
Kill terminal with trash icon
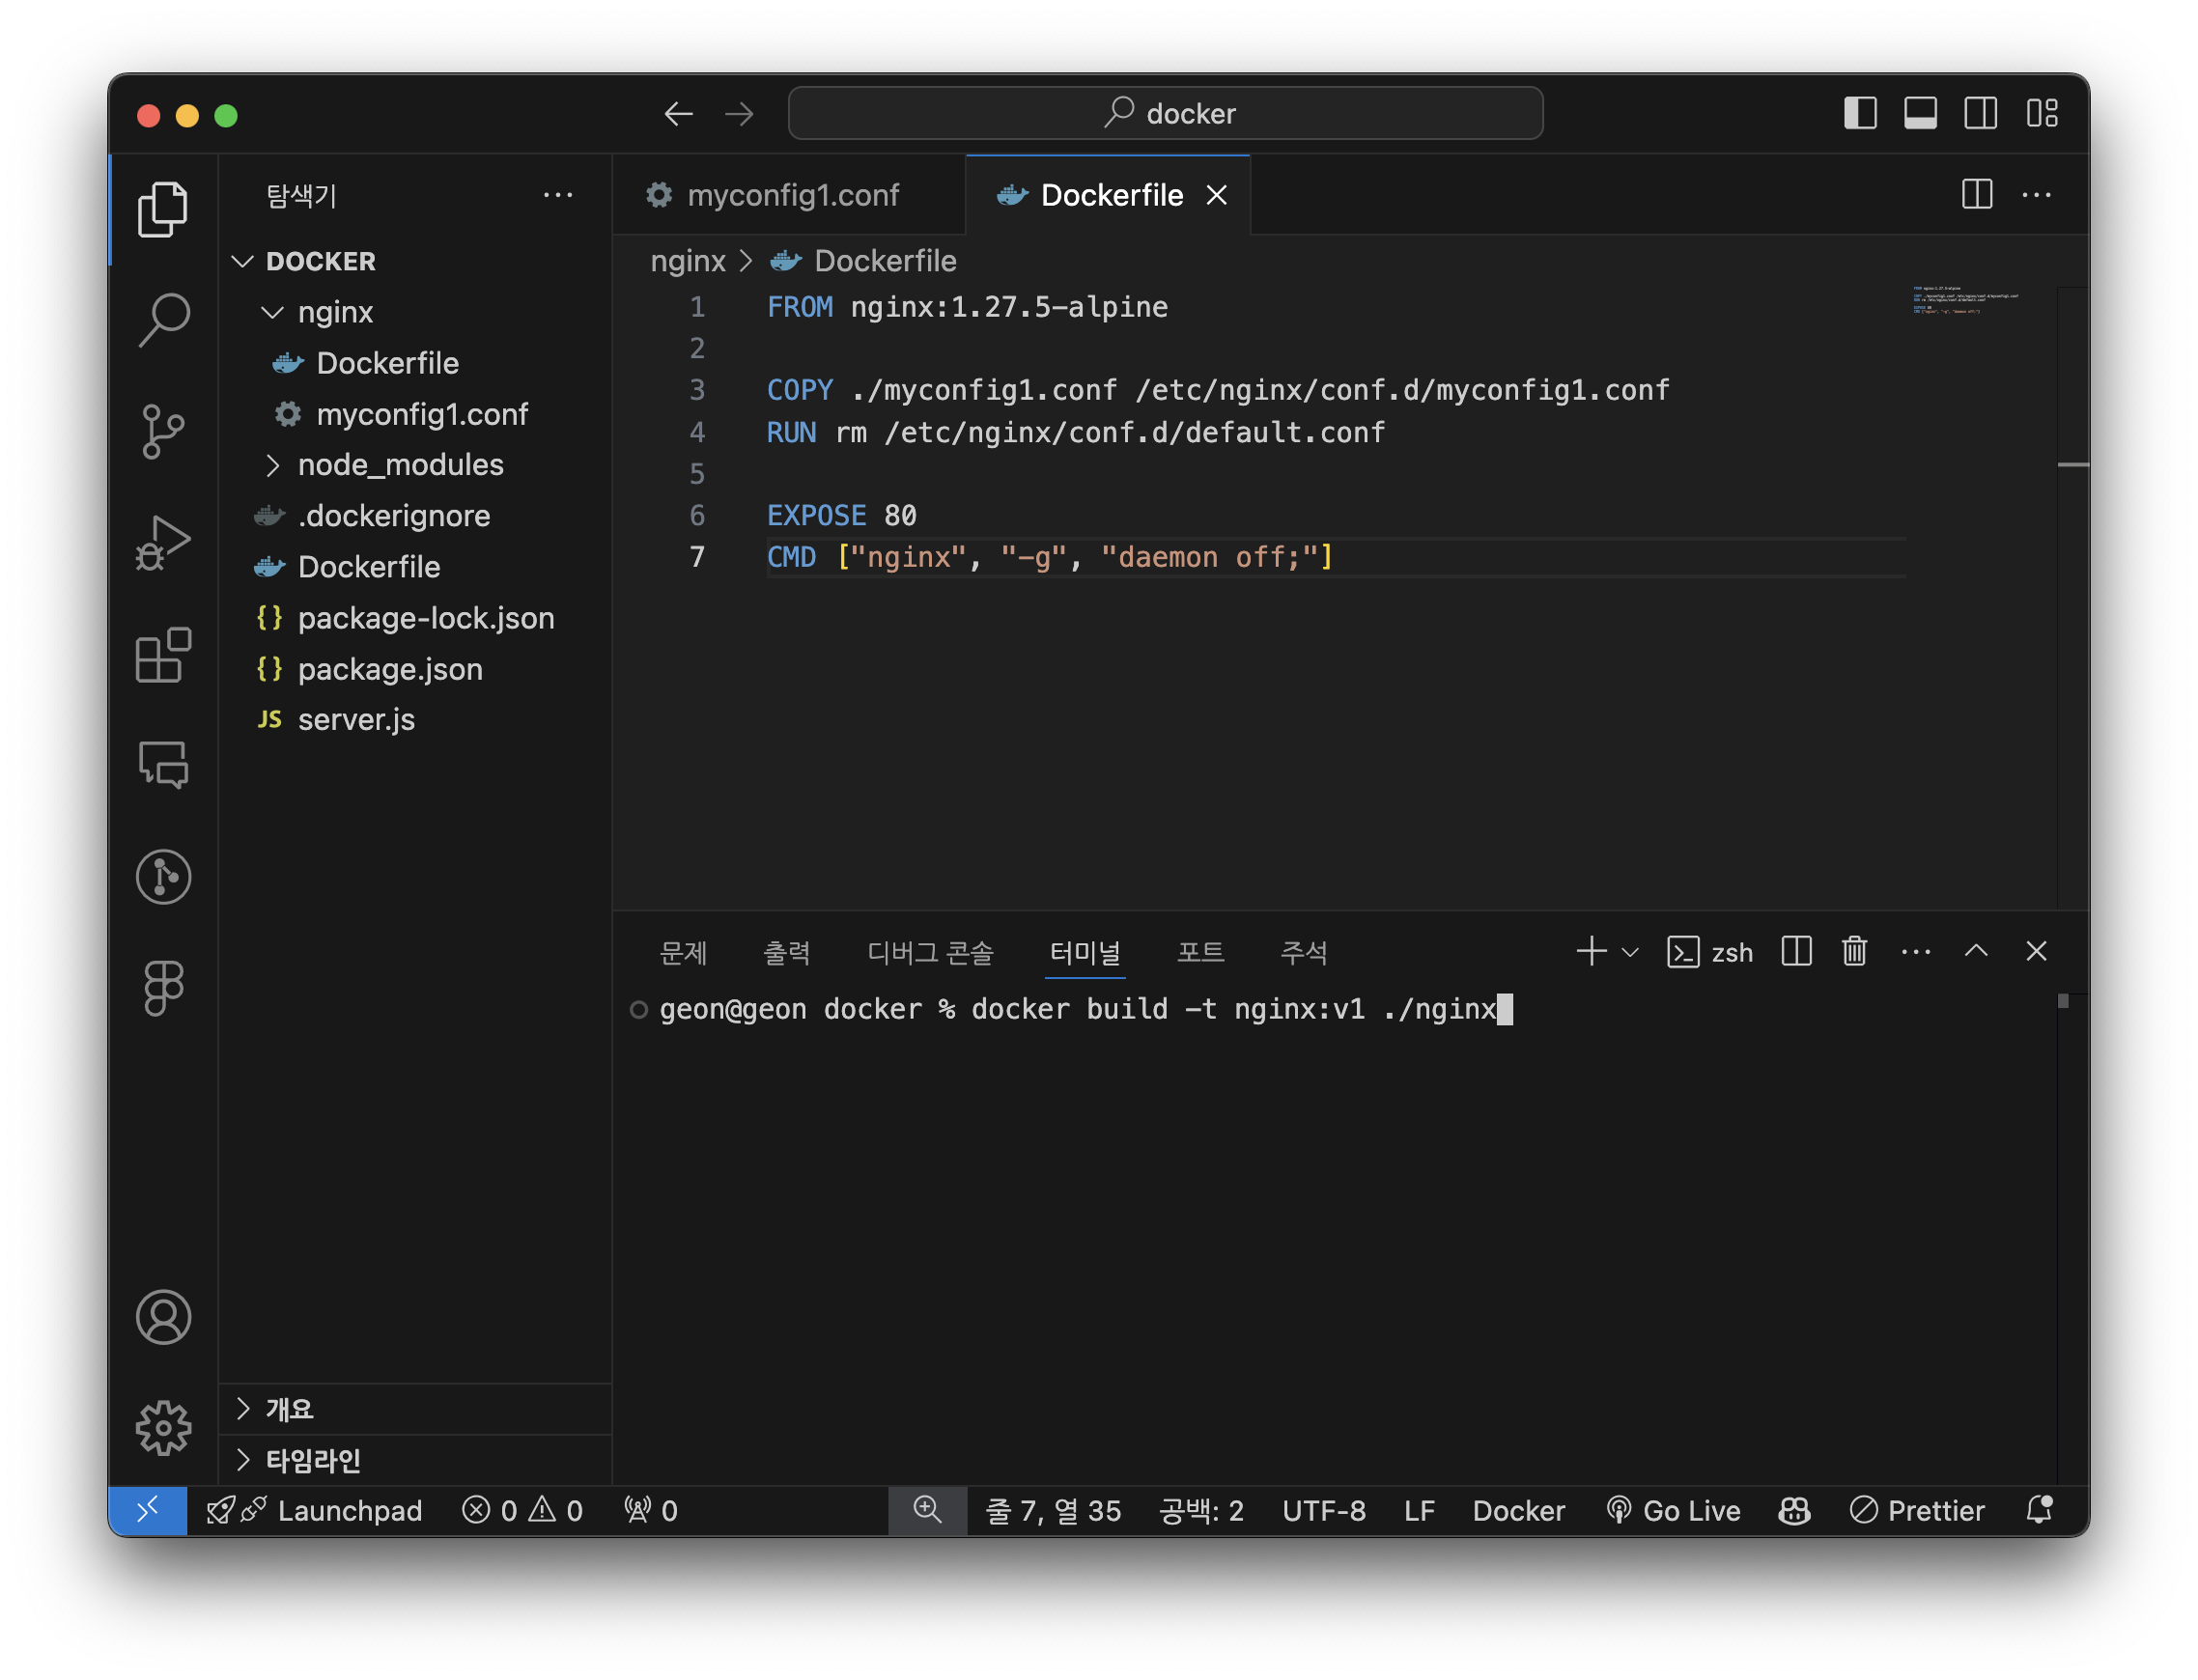[x=1854, y=951]
